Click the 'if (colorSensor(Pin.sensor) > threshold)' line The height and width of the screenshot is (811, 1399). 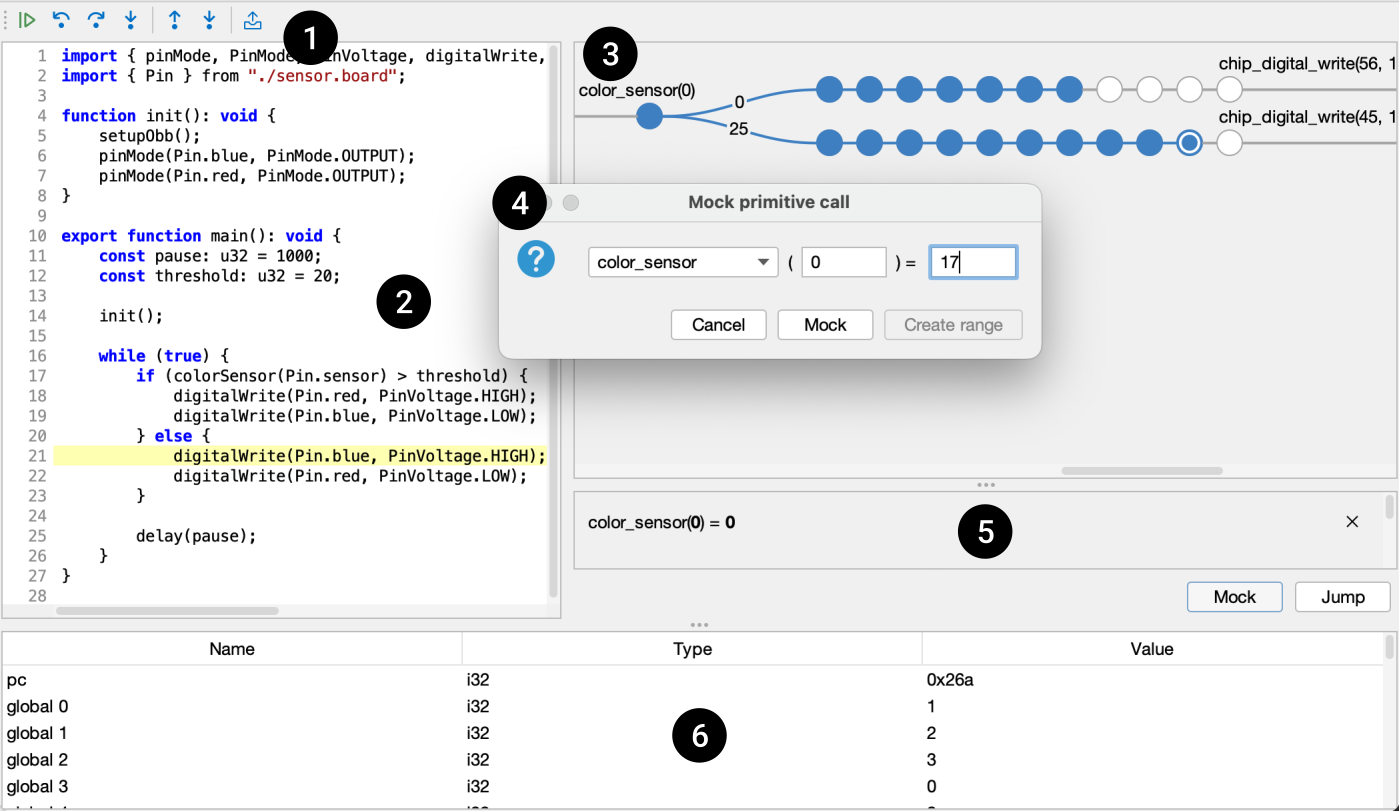(x=331, y=376)
